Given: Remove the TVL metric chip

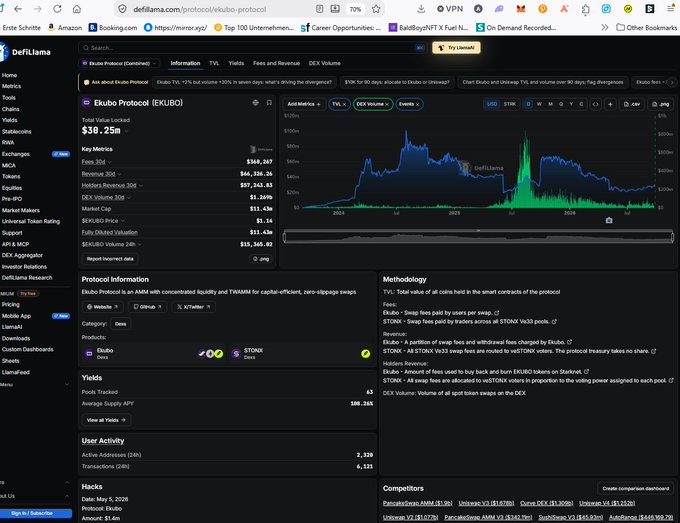Looking at the screenshot, I should pyautogui.click(x=344, y=105).
